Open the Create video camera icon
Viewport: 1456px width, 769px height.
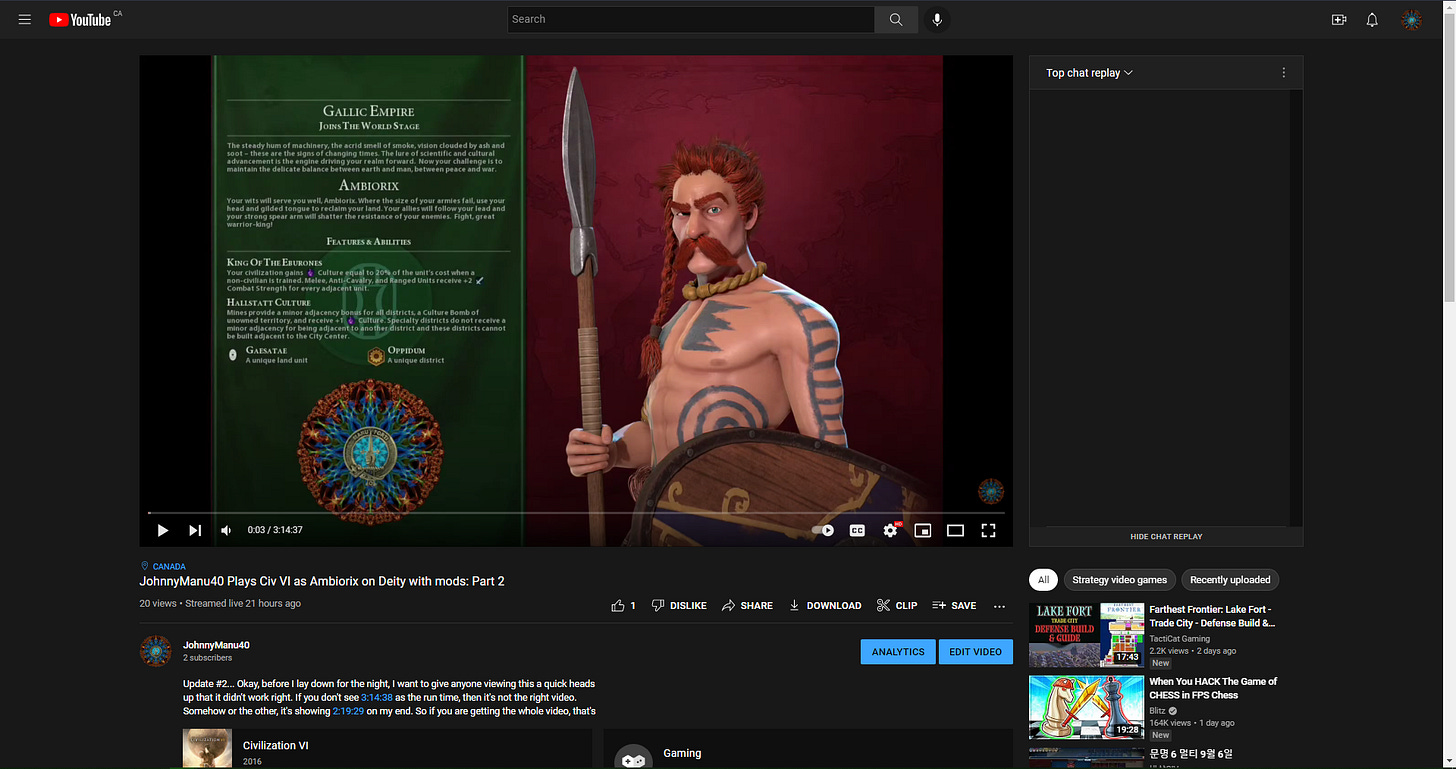1339,19
